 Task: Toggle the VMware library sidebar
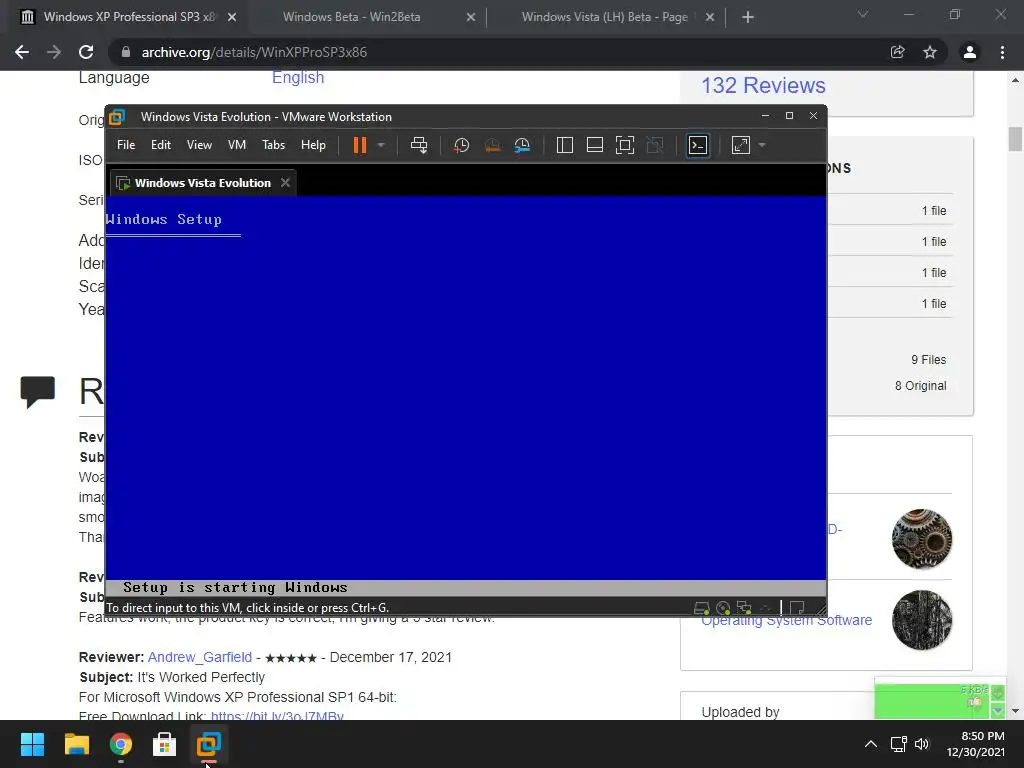coord(565,145)
